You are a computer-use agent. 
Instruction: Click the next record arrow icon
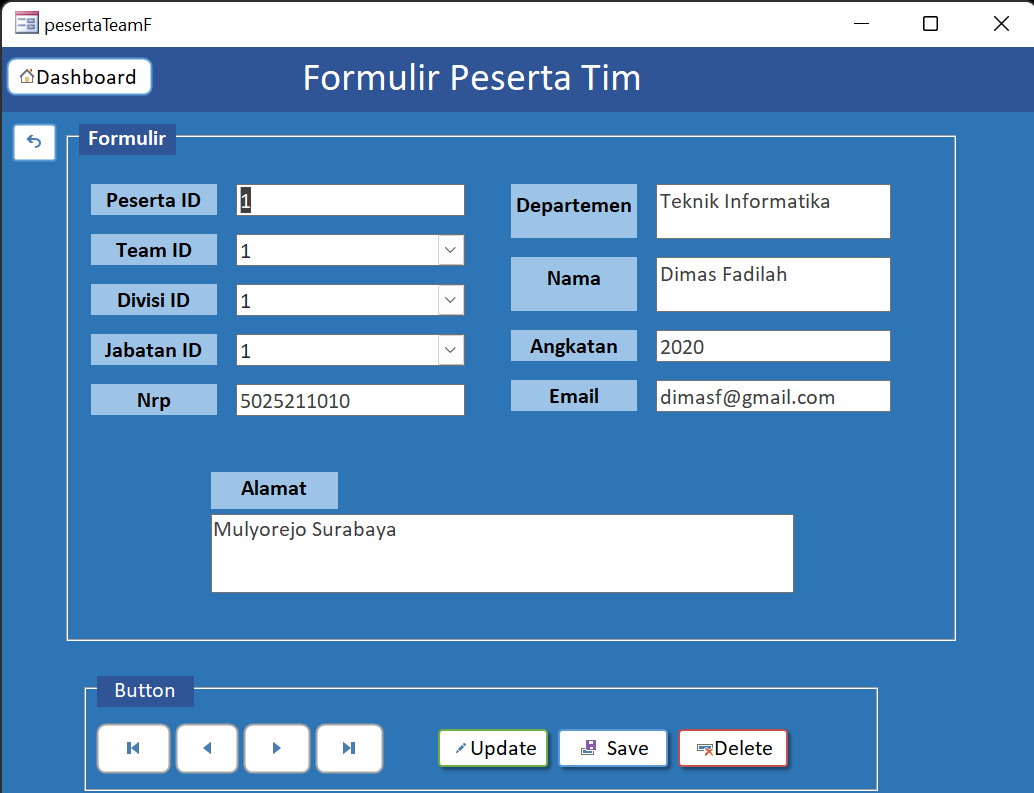pyautogui.click(x=277, y=748)
